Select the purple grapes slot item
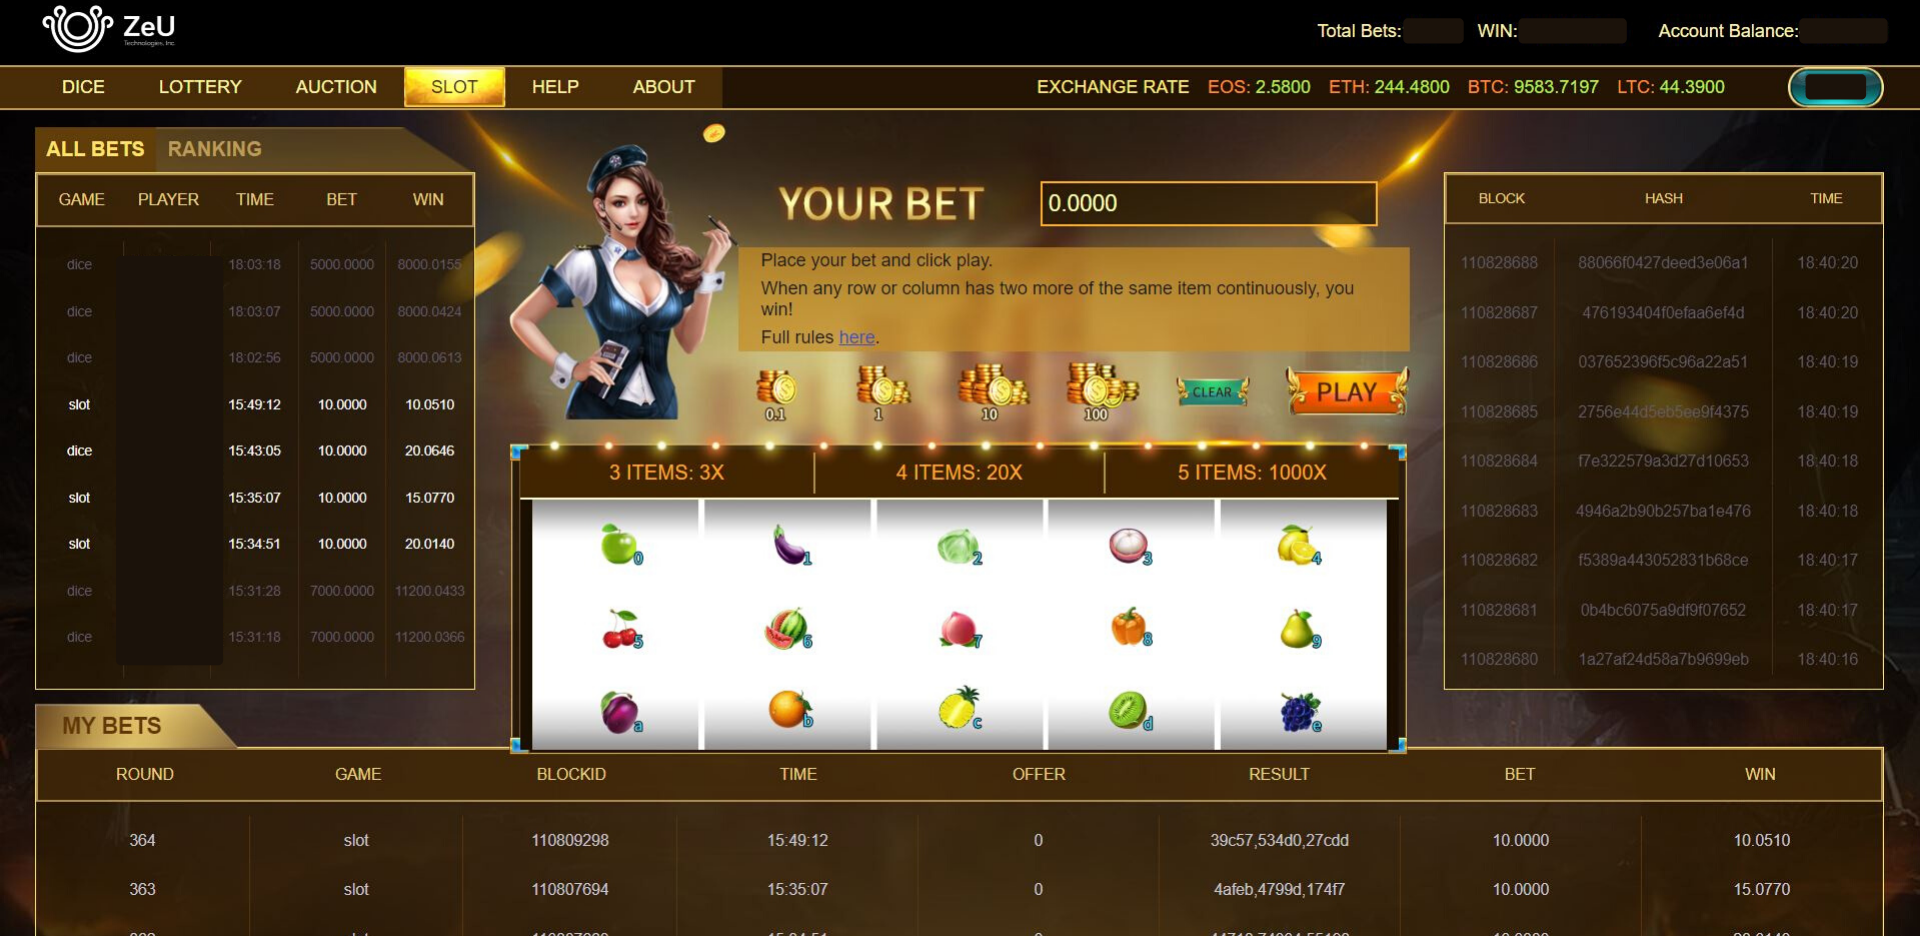Viewport: 1920px width, 936px height. [x=1300, y=712]
